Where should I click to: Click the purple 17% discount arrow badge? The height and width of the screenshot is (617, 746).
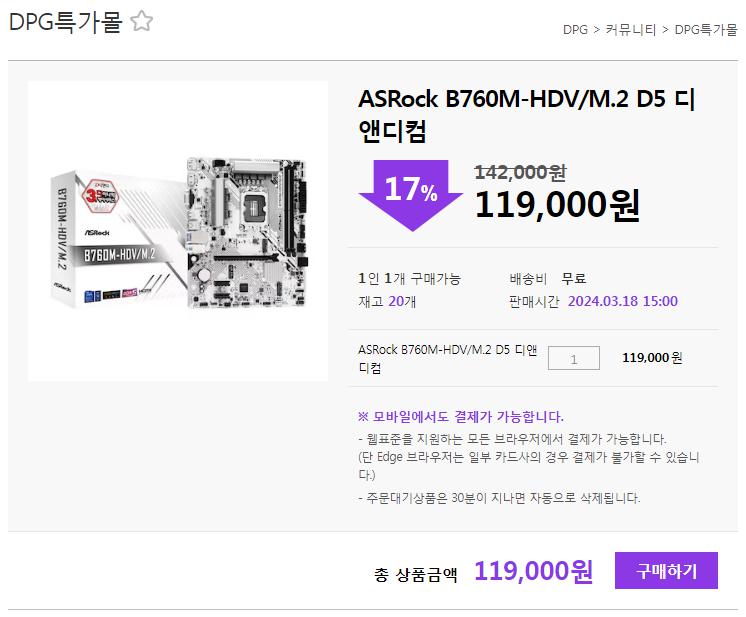click(x=411, y=195)
